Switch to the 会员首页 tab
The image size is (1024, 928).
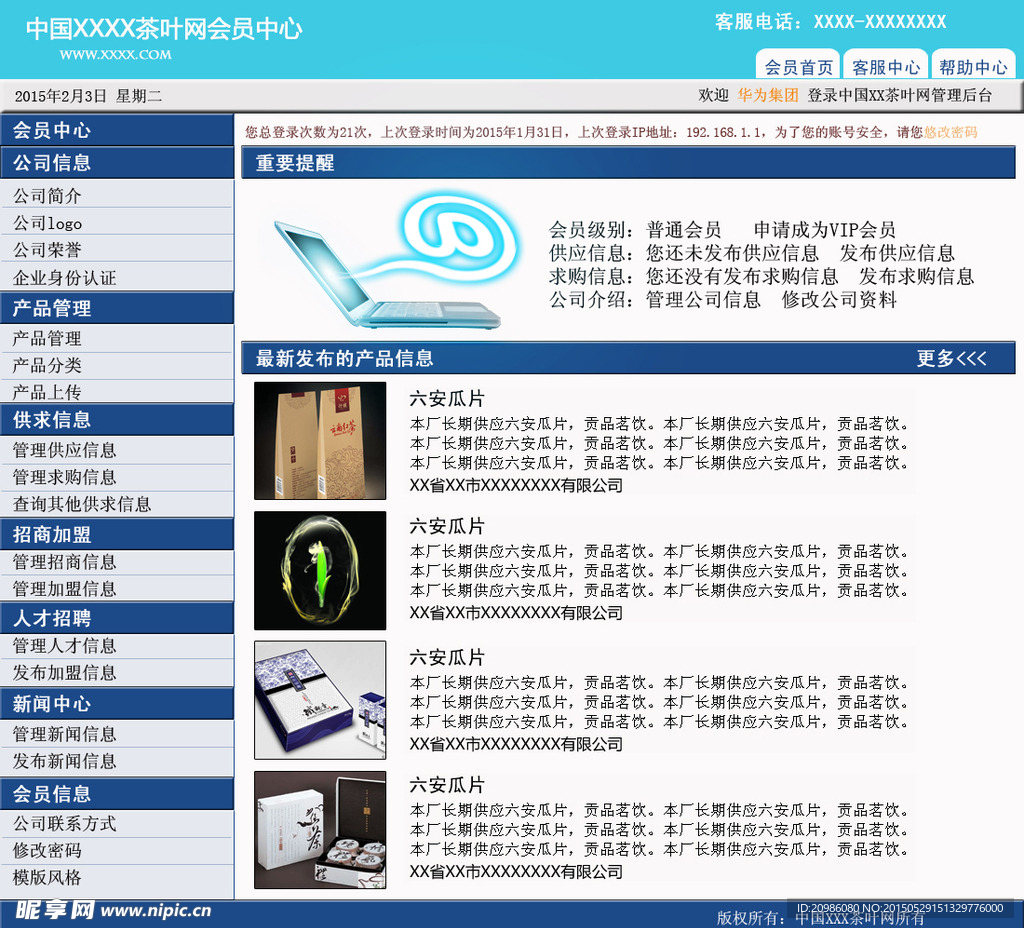(x=798, y=67)
